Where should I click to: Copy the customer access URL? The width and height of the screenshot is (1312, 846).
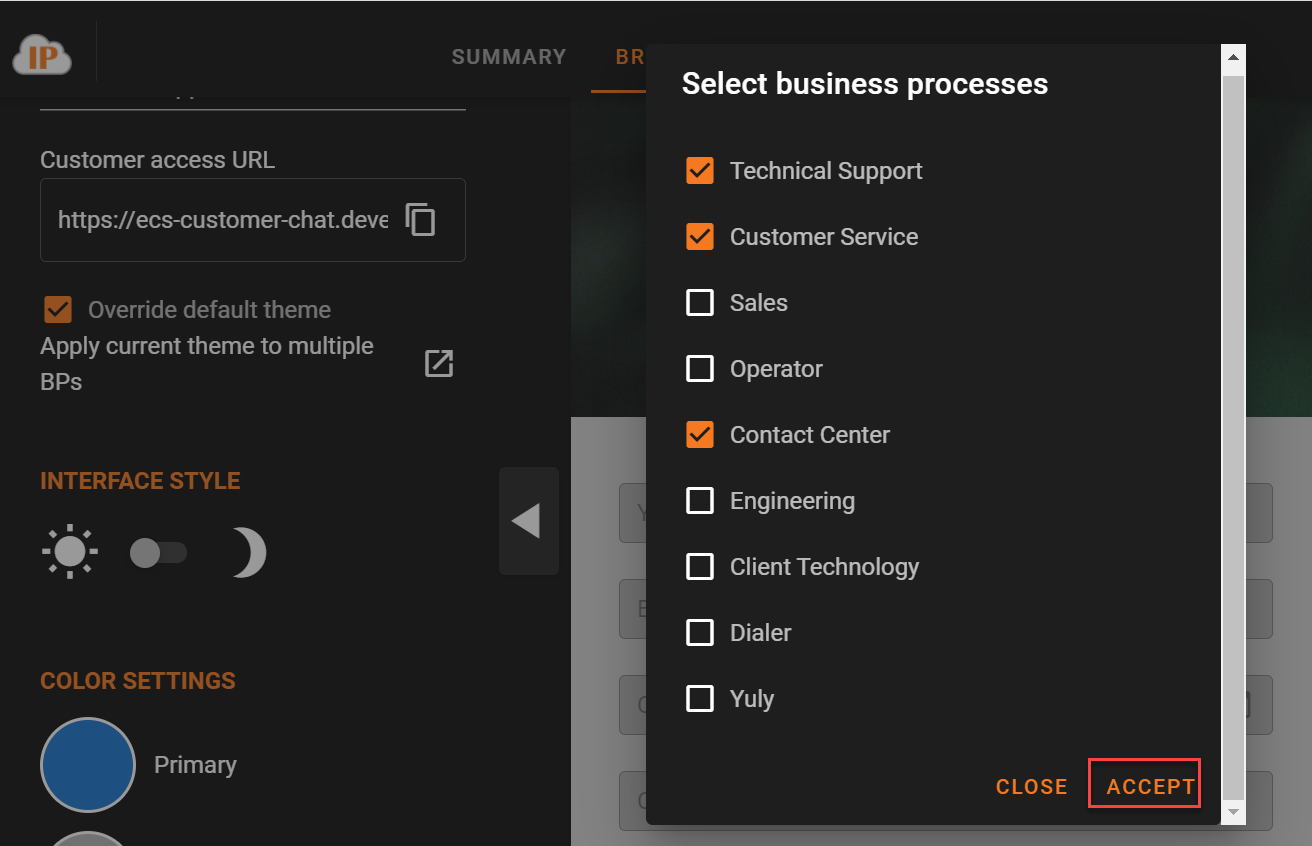[420, 219]
